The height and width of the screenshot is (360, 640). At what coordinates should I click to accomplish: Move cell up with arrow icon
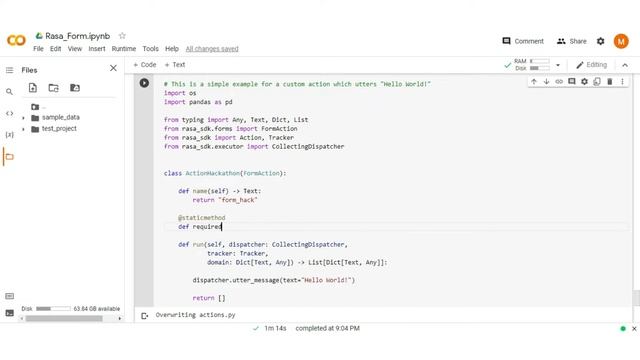tap(534, 82)
